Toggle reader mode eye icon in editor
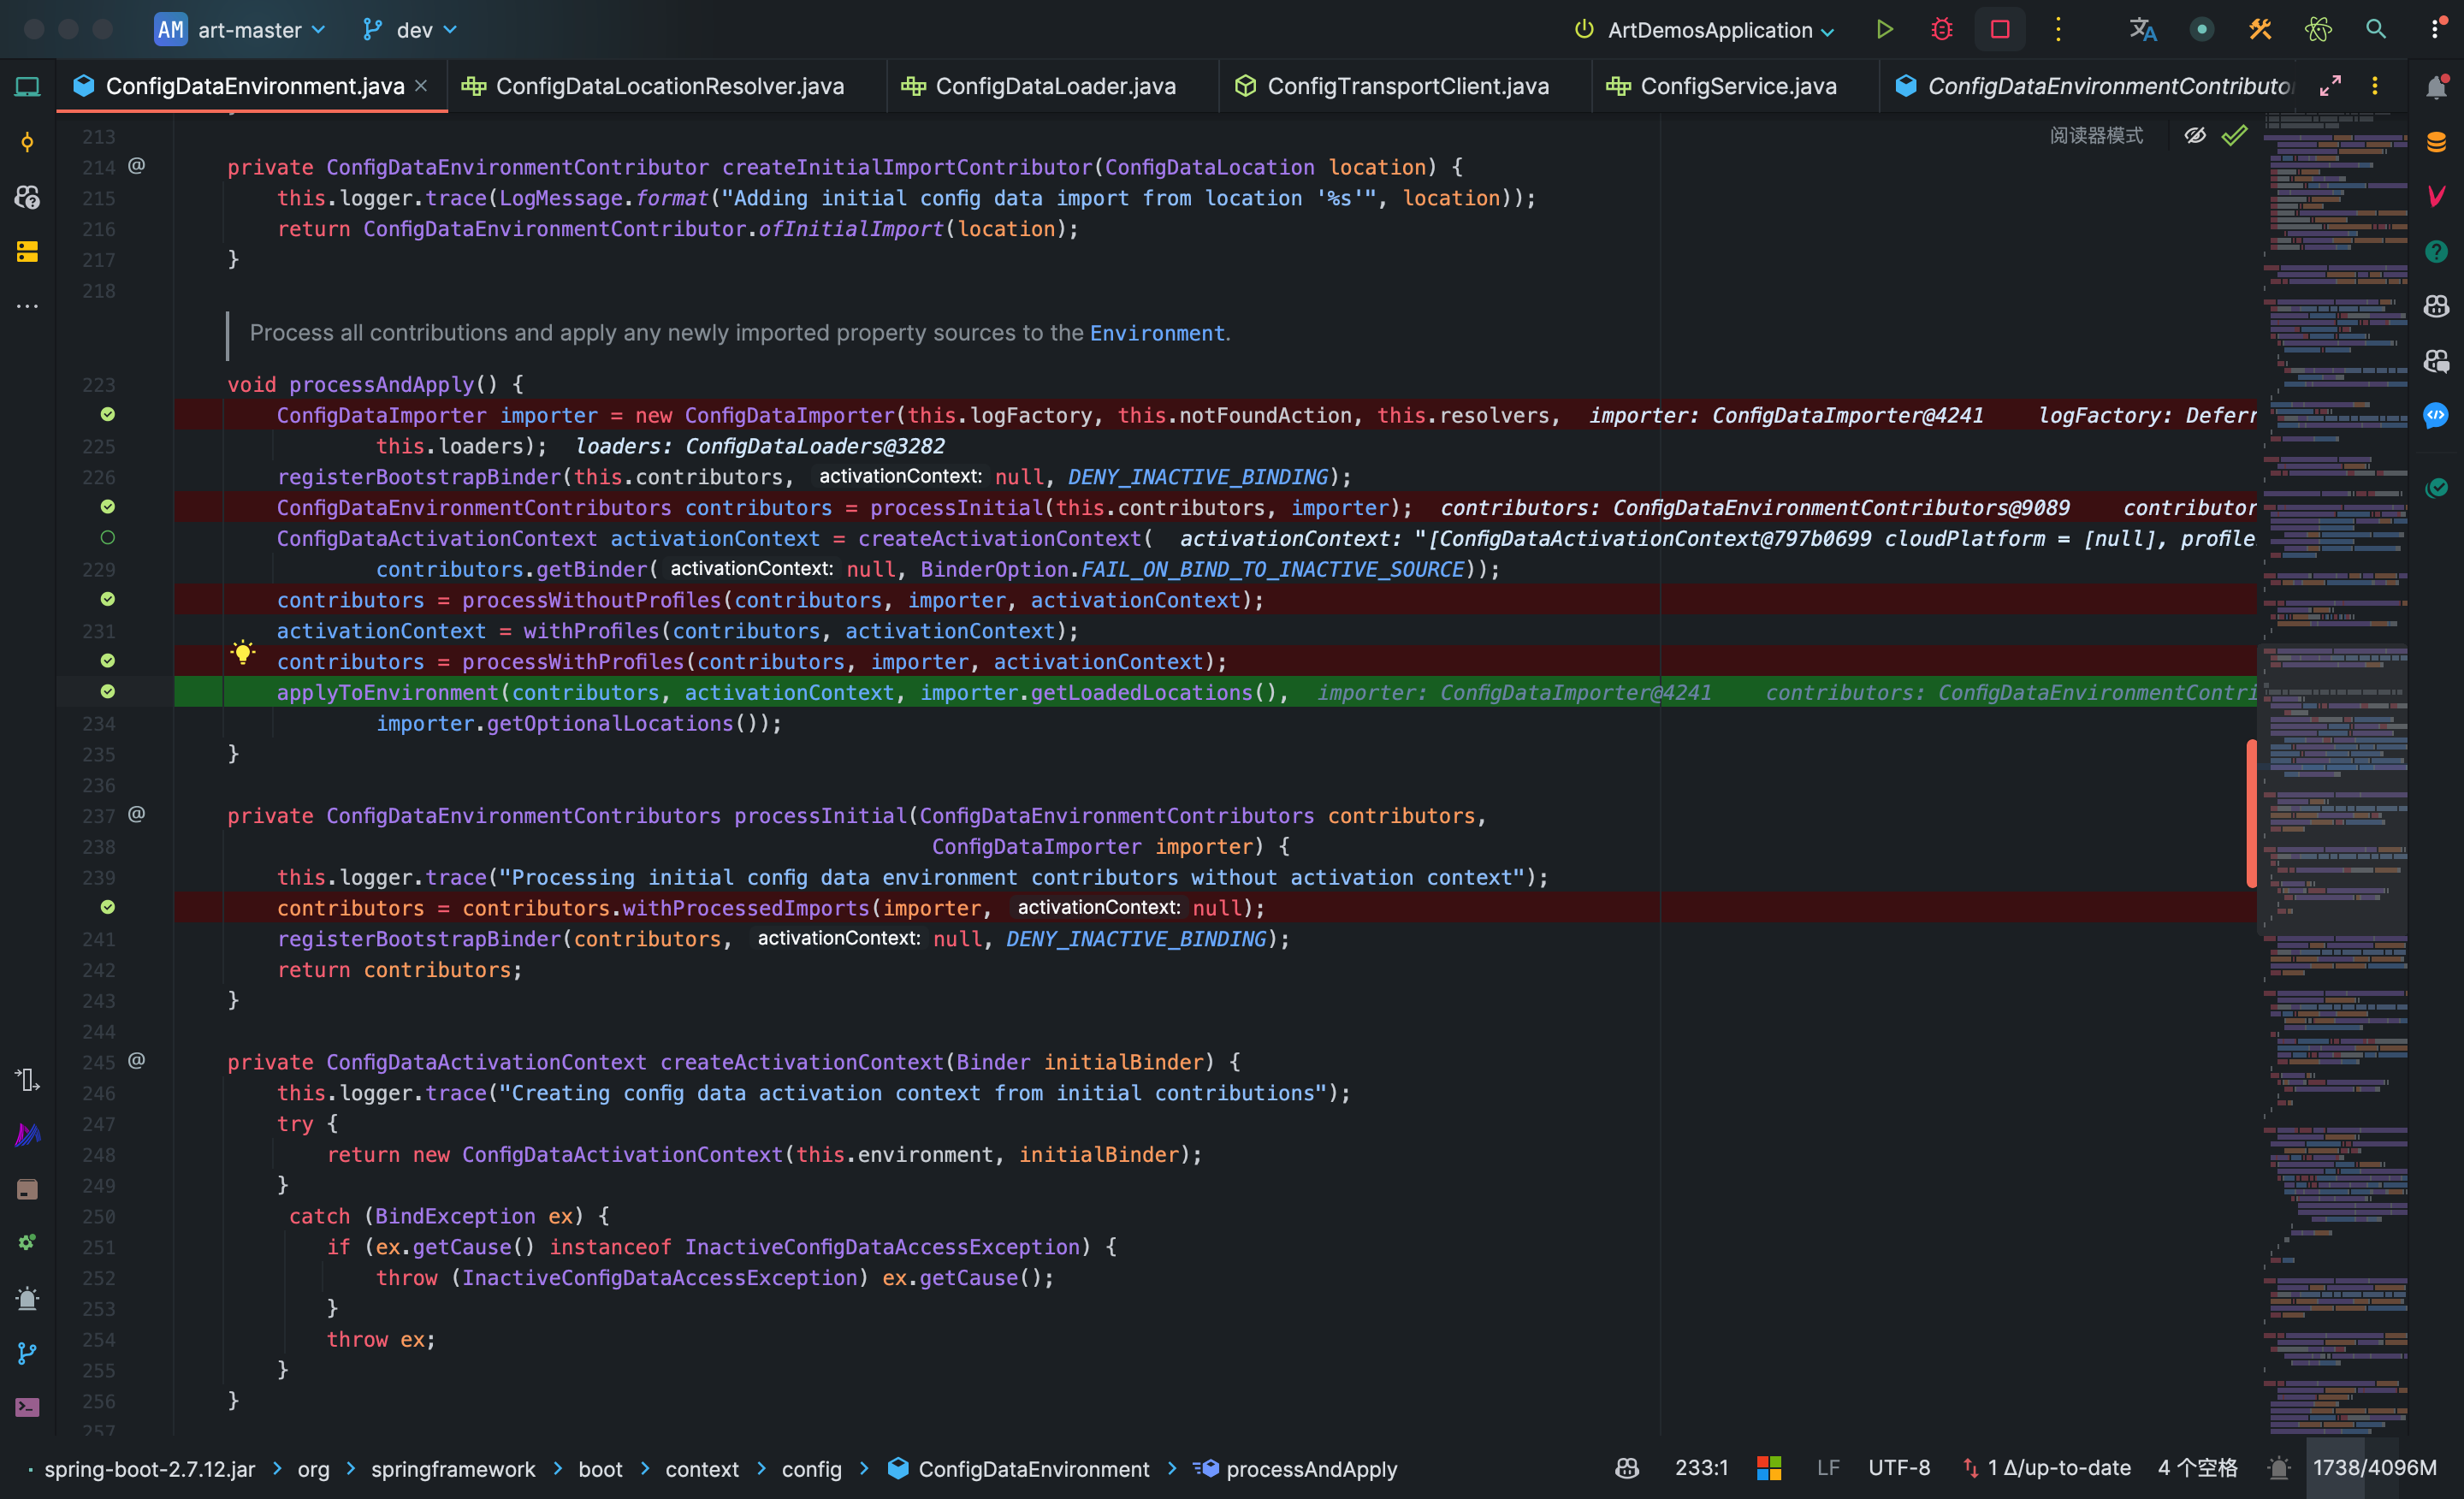The image size is (2464, 1499). 2194,135
